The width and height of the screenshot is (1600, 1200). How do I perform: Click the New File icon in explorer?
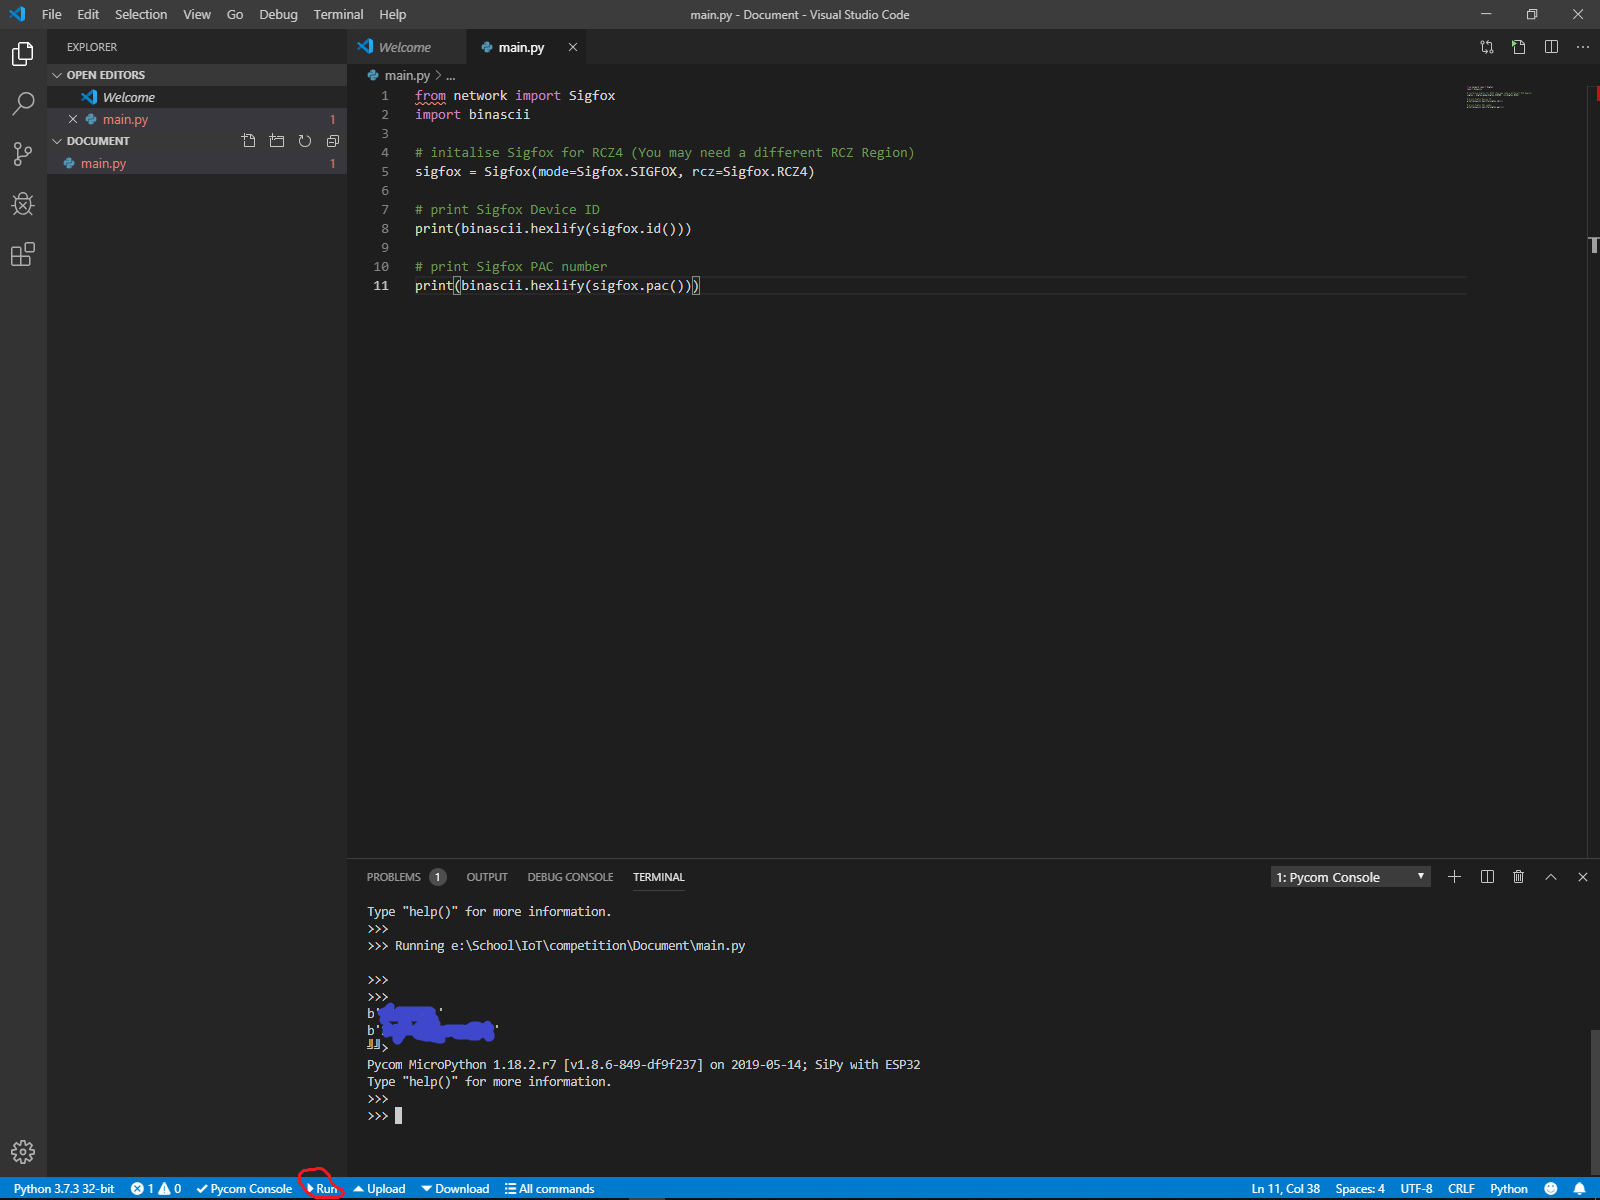[249, 141]
